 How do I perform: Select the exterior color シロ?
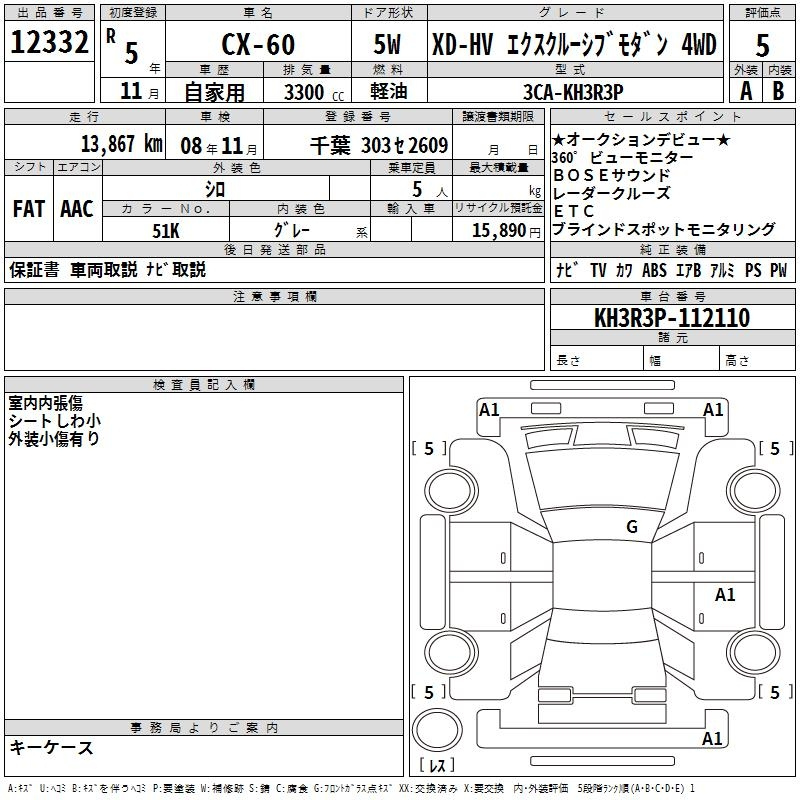click(x=215, y=189)
